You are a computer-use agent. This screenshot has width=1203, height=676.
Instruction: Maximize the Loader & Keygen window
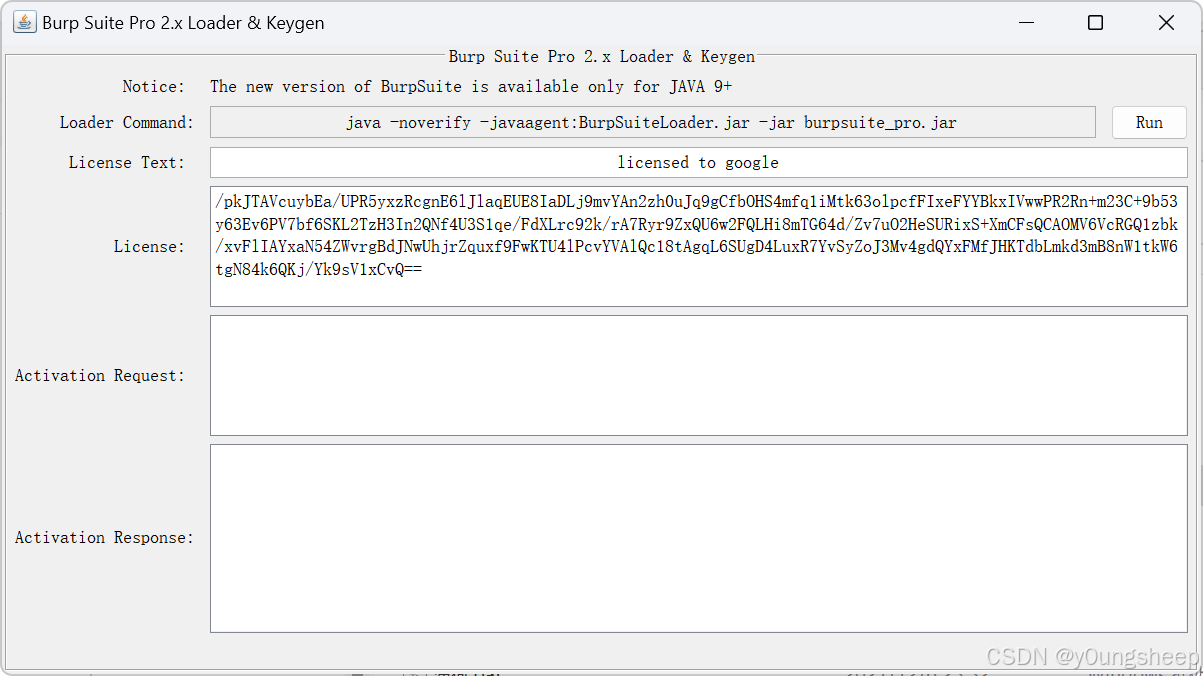click(x=1095, y=23)
